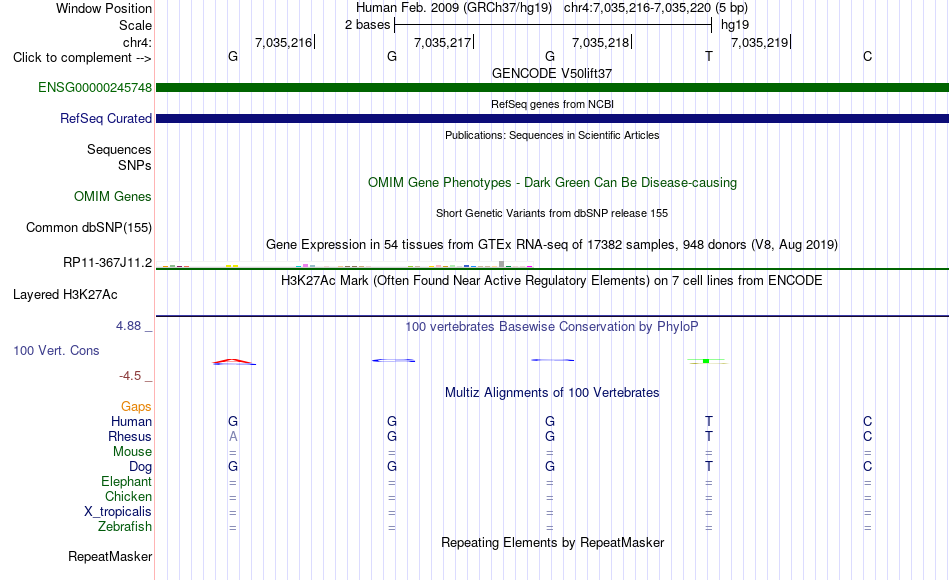This screenshot has height=580, width=950.
Task: Click the chr4:7,035,216-7,035,220 position text
Action: (656, 8)
